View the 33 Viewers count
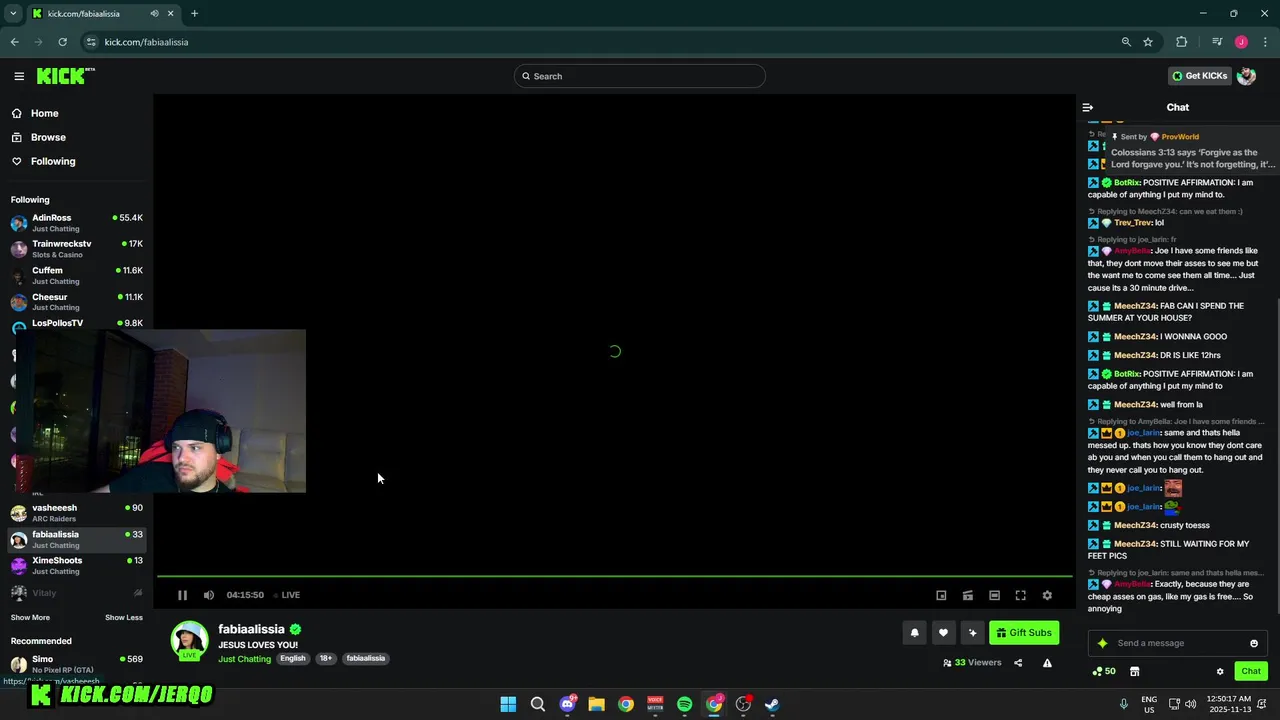Viewport: 1280px width, 720px height. tap(972, 662)
